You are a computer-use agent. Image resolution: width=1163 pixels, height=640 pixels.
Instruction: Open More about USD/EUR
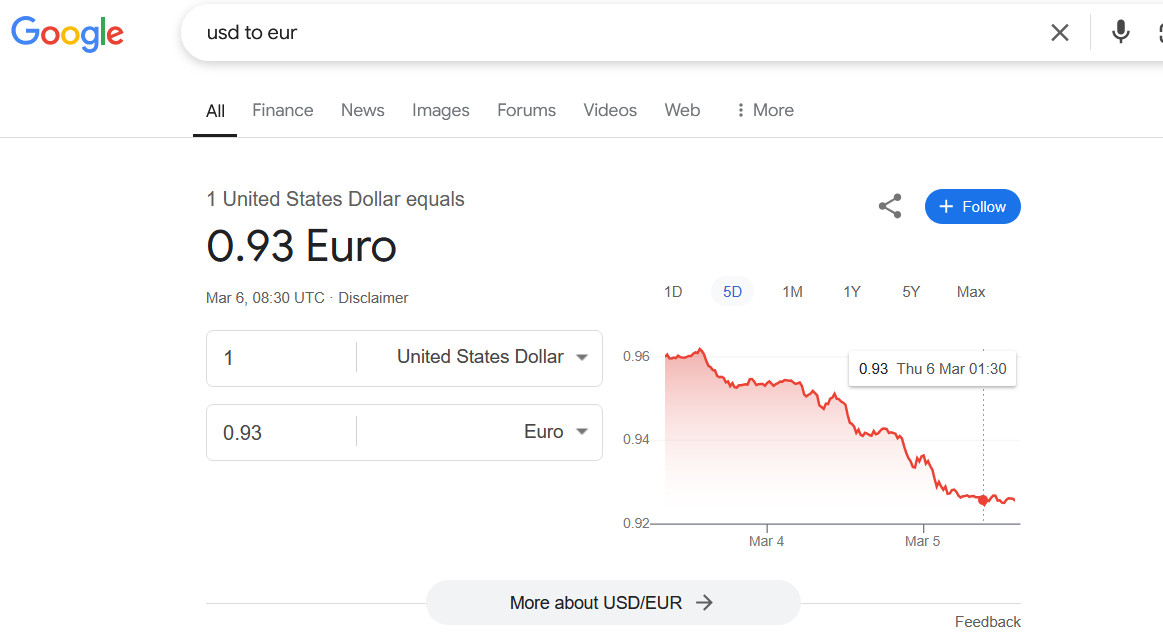(x=612, y=603)
